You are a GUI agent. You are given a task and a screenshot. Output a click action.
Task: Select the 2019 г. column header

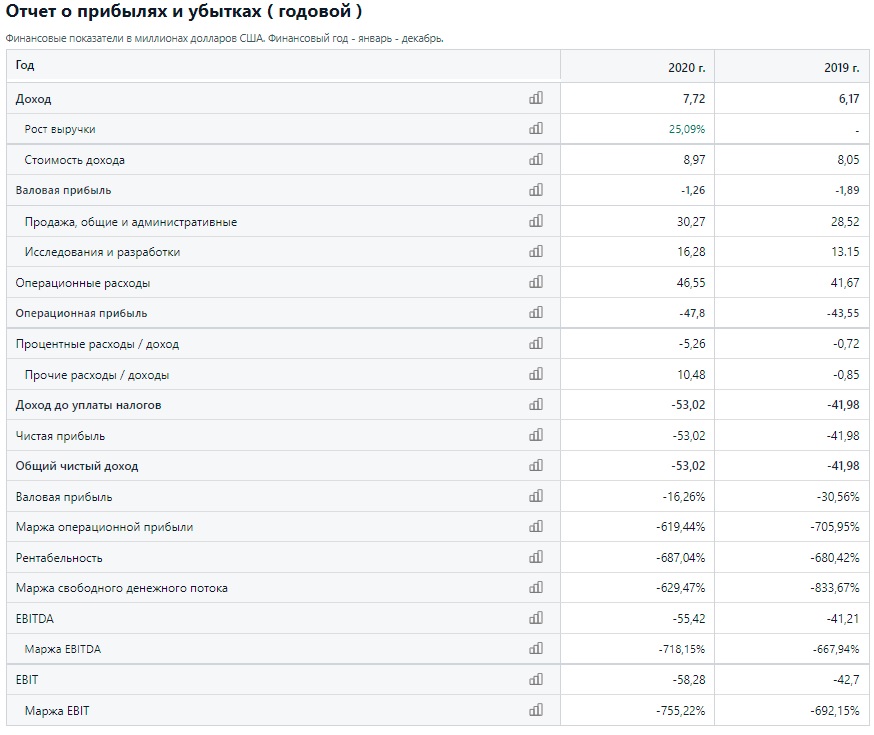842,67
